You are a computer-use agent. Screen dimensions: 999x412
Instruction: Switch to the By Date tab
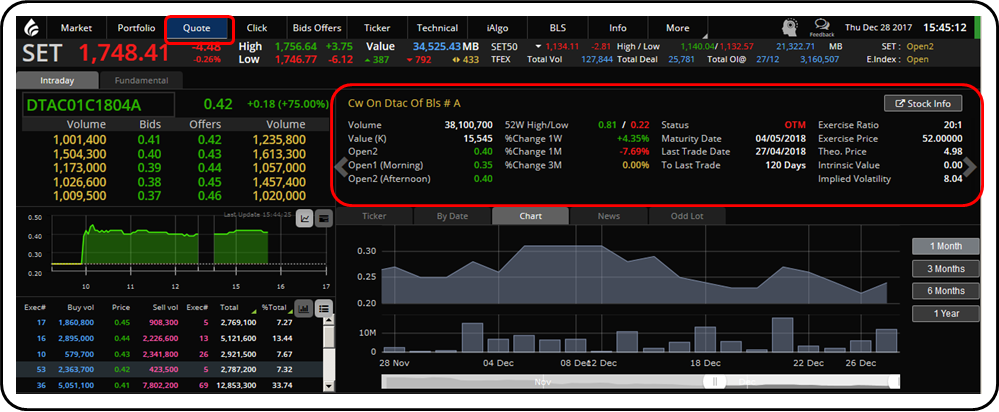[452, 216]
